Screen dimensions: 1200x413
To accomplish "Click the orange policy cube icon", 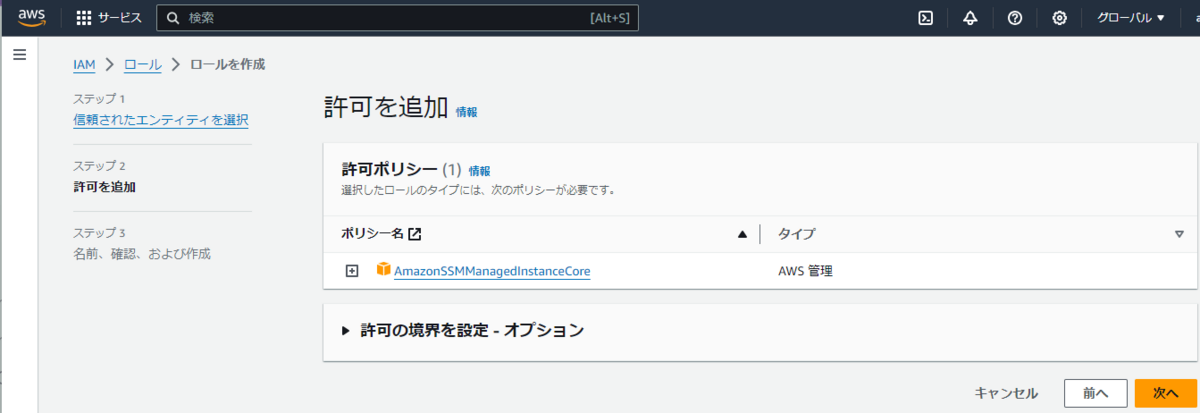I will [383, 269].
